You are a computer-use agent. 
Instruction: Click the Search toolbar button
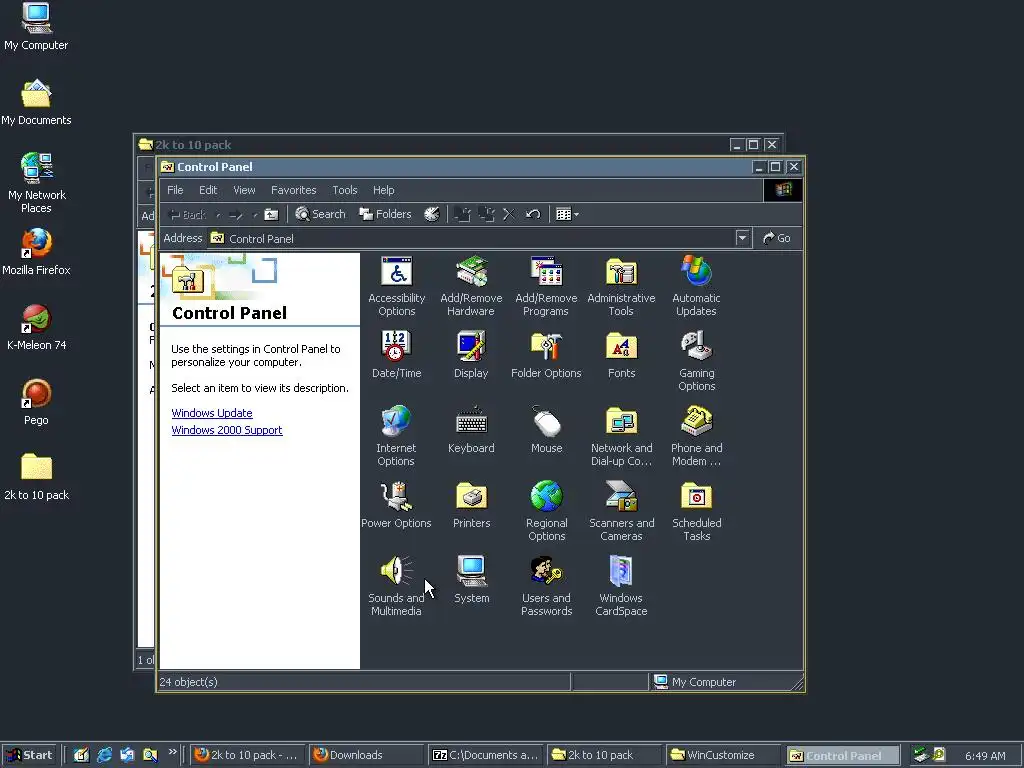click(320, 214)
